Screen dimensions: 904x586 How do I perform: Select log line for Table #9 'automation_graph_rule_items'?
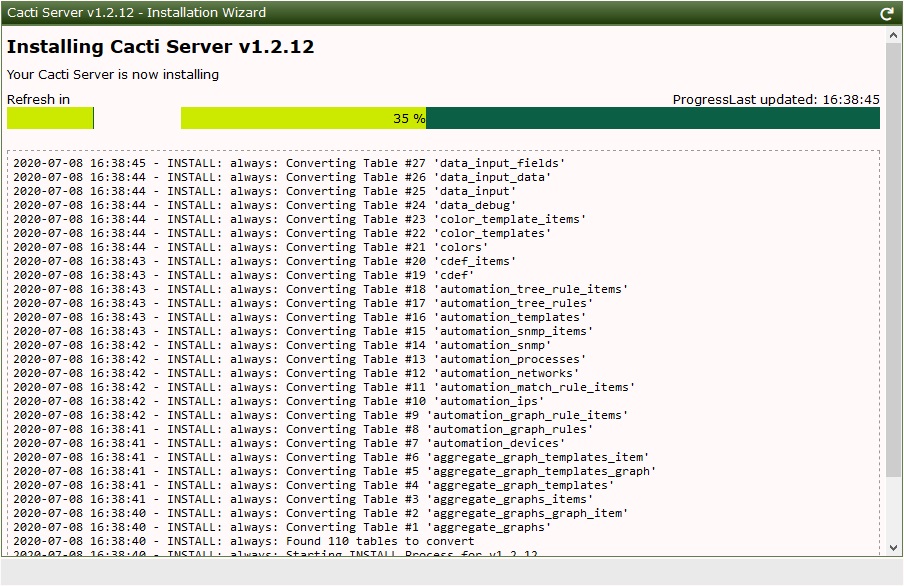coord(321,415)
